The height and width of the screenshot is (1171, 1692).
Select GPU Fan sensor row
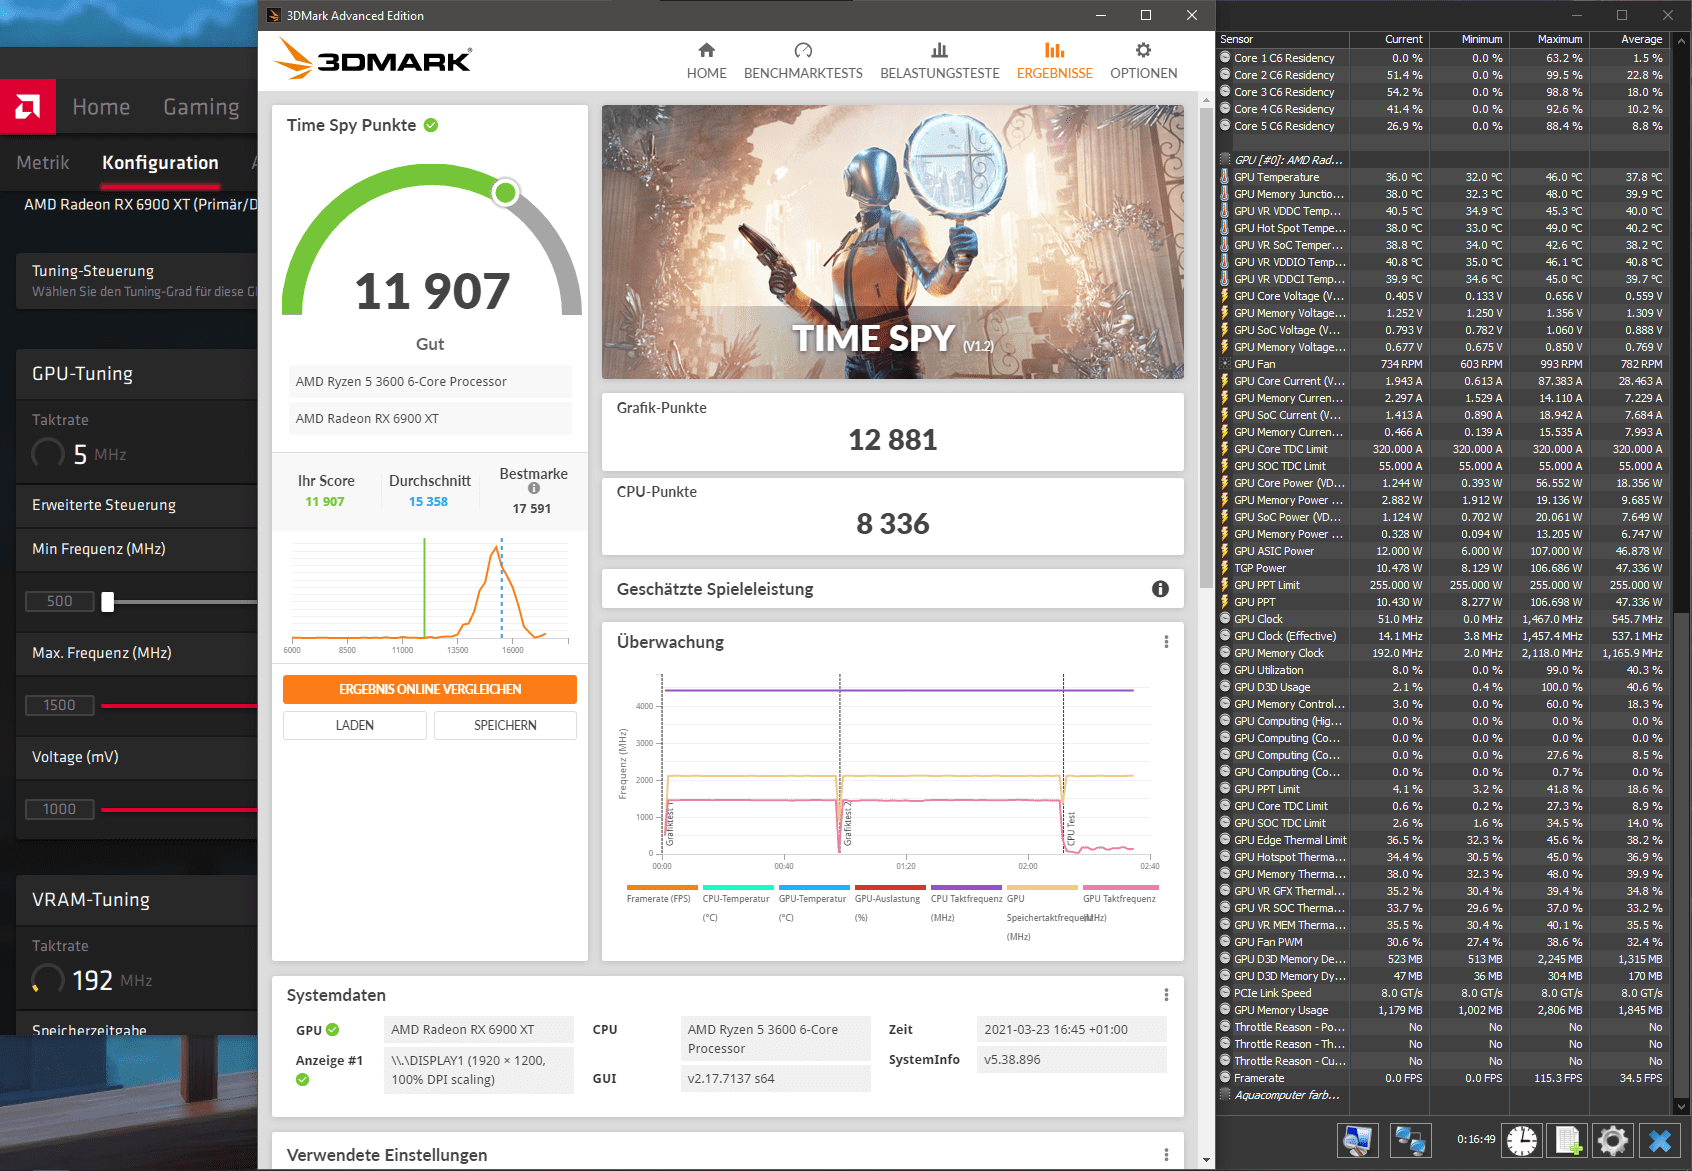pyautogui.click(x=1443, y=364)
